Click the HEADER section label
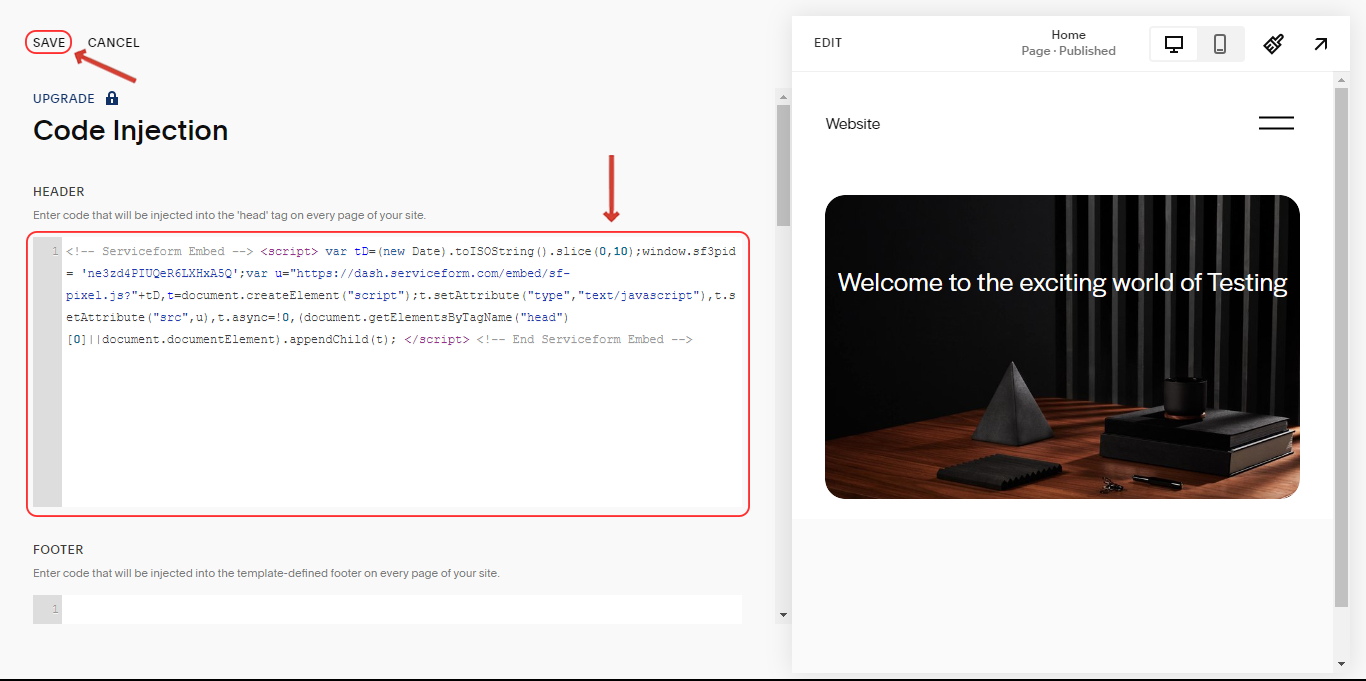Viewport: 1366px width, 681px height. [59, 192]
